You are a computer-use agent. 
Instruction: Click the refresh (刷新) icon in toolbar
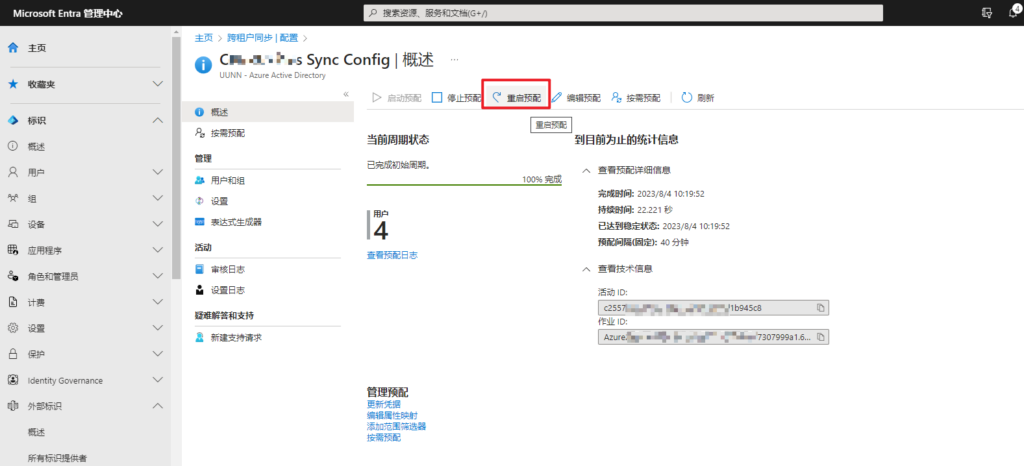tap(687, 98)
